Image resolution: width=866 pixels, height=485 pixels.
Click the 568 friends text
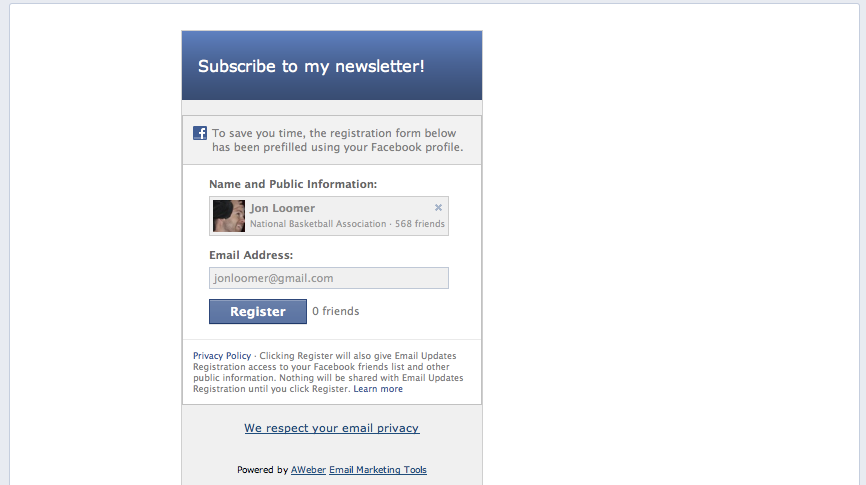tap(420, 224)
